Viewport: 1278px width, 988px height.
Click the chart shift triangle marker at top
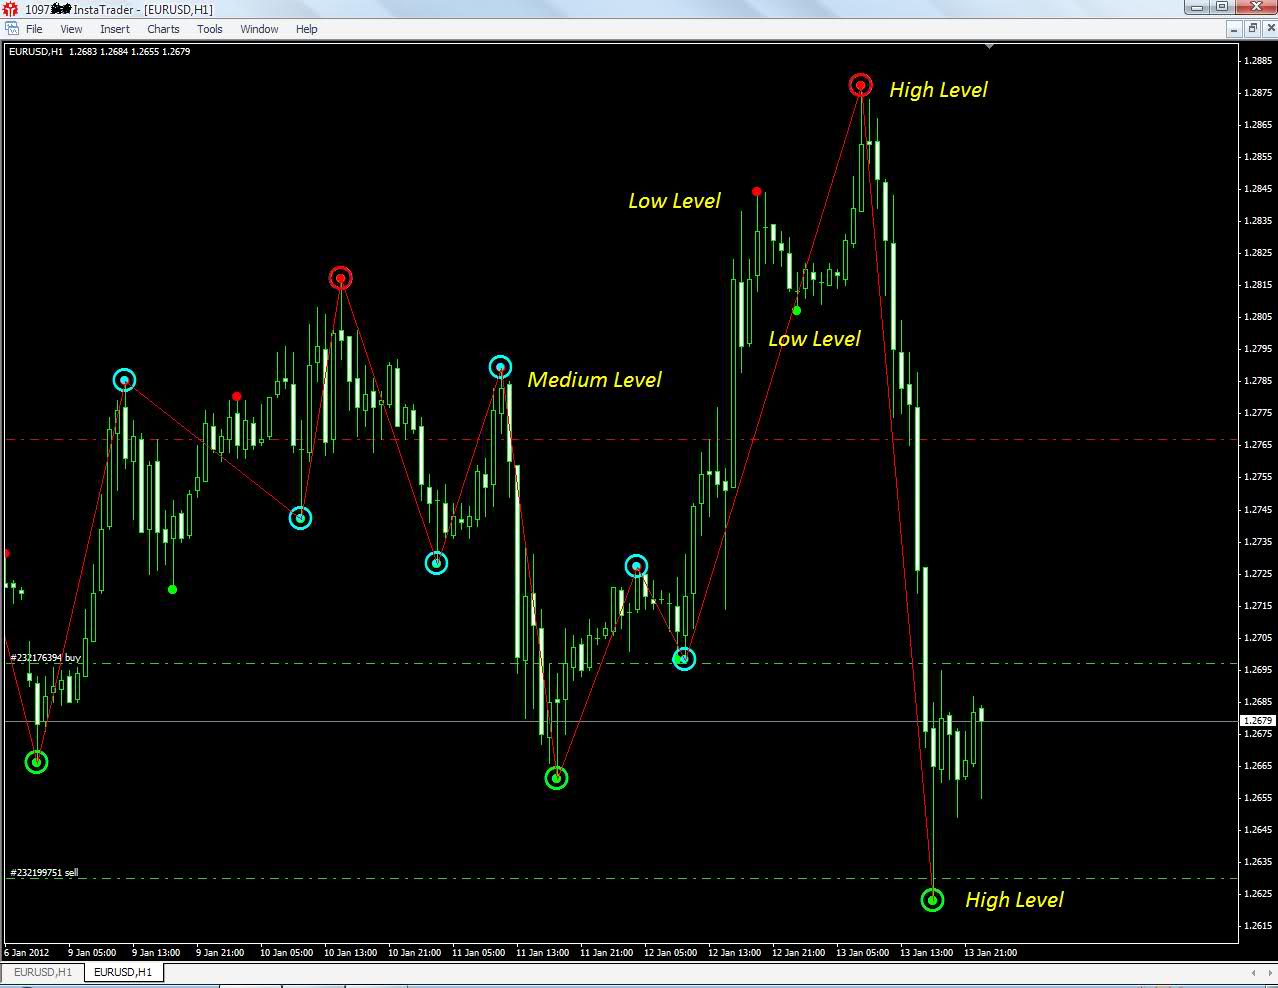[x=989, y=46]
